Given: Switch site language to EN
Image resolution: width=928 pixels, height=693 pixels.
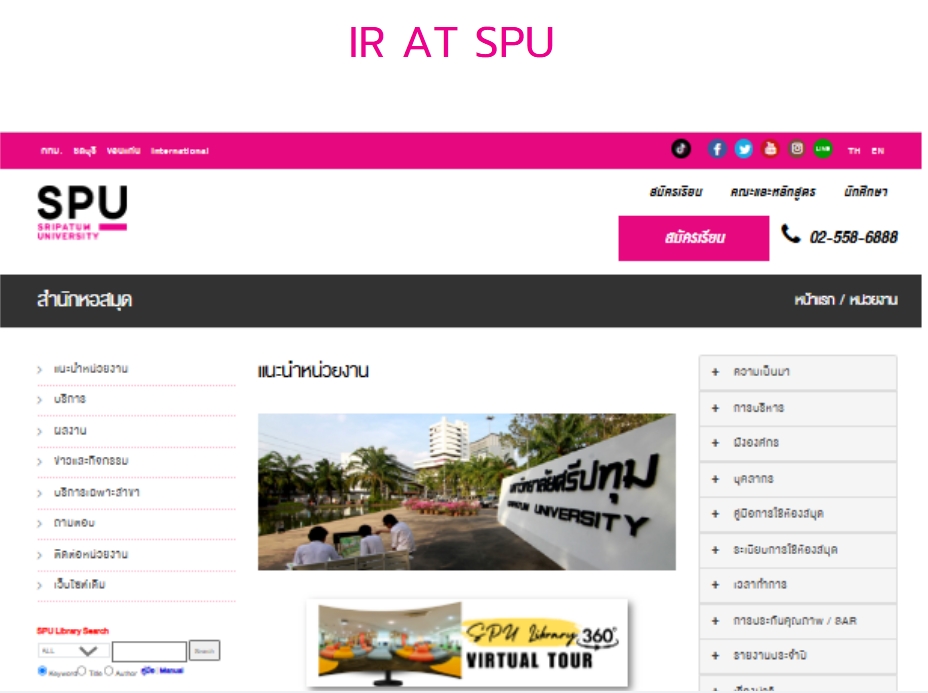Looking at the screenshot, I should pos(878,151).
